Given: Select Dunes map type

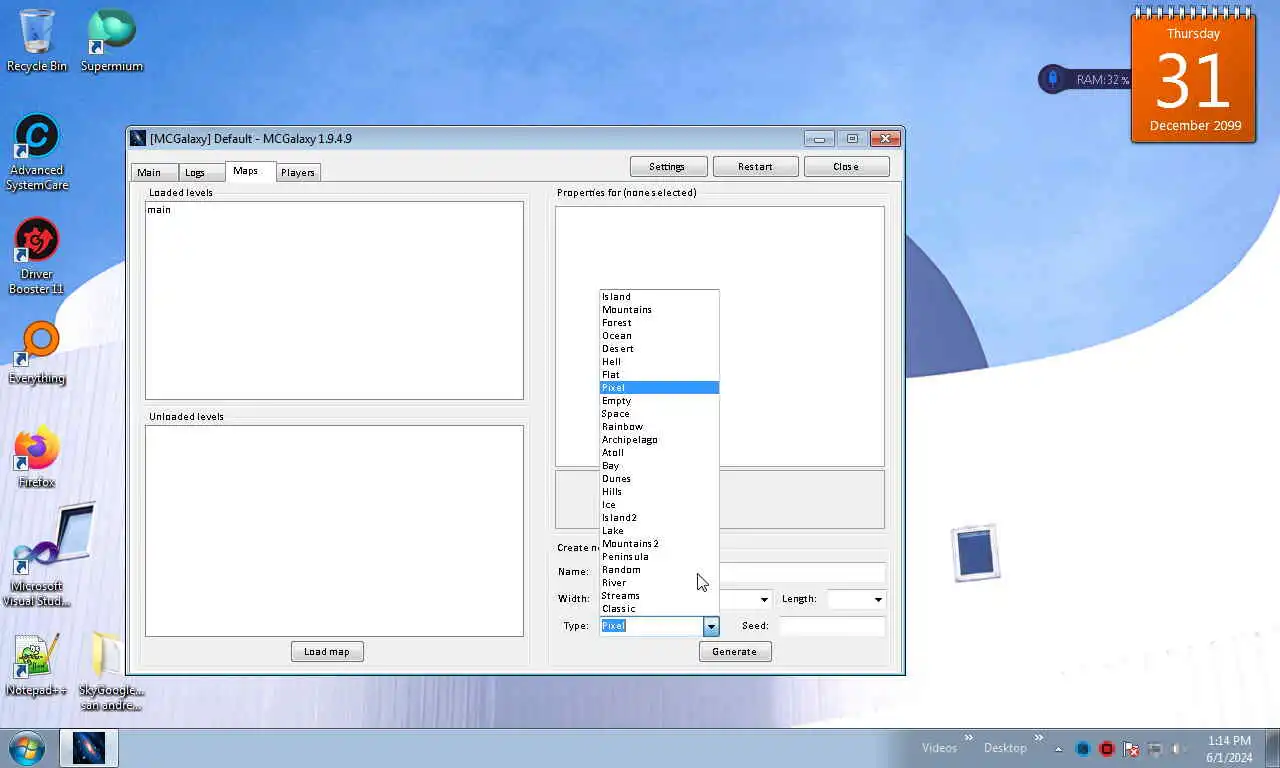Looking at the screenshot, I should (x=659, y=479).
